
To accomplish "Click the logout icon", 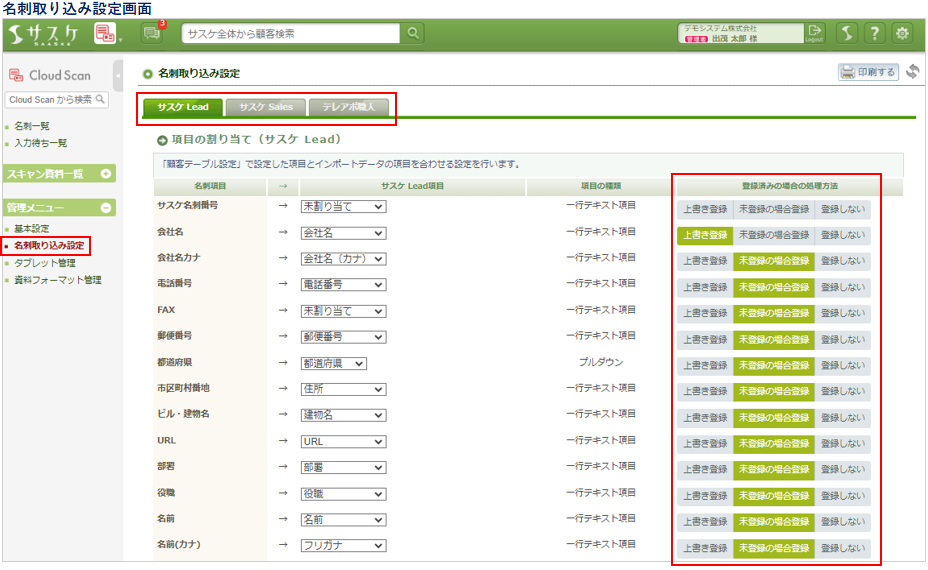I will point(815,33).
